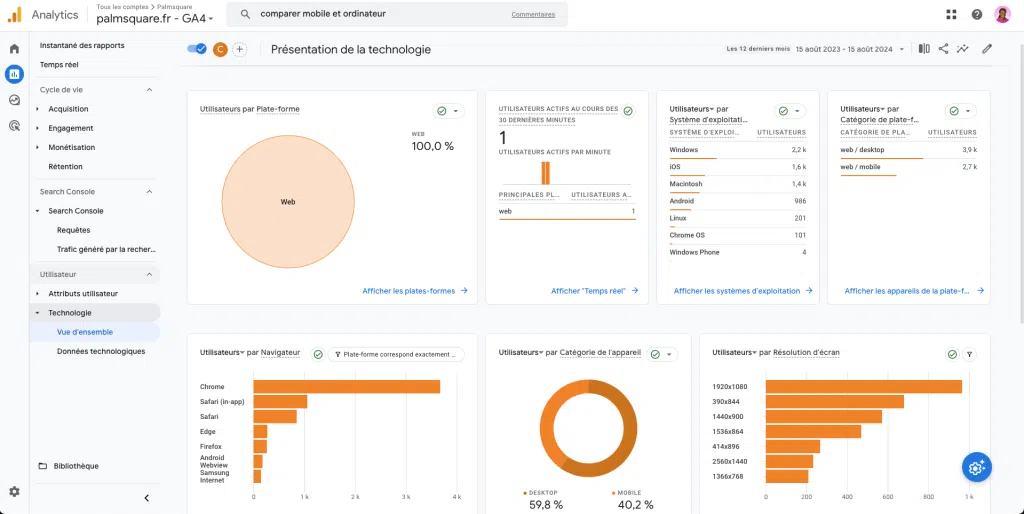Open the Reports icon in left rail
The height and width of the screenshot is (514, 1024).
(14, 74)
